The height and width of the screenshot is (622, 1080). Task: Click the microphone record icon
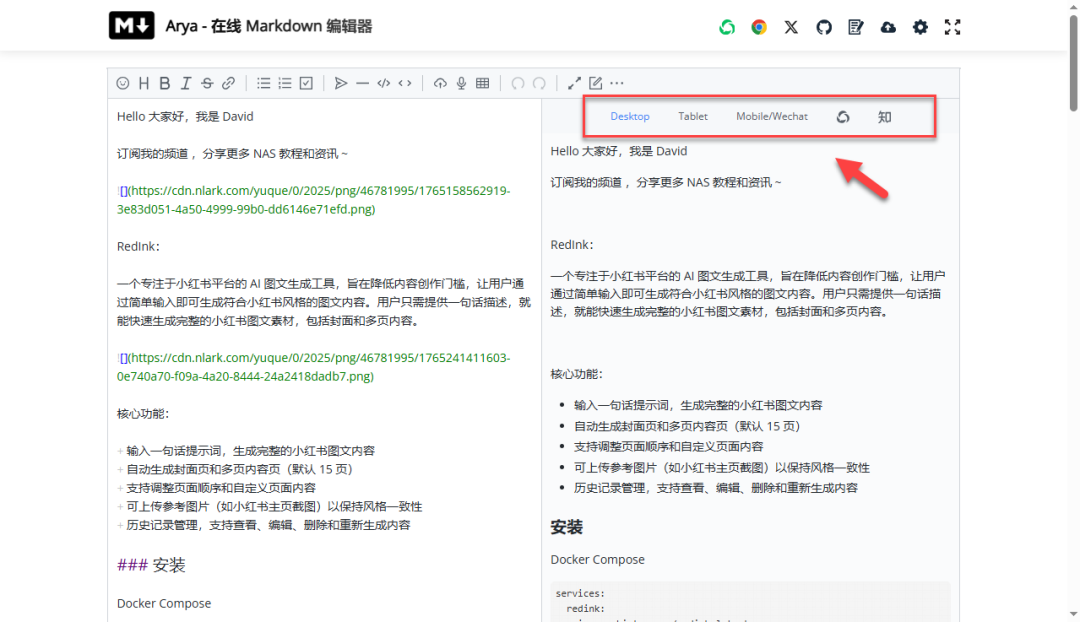coord(461,83)
